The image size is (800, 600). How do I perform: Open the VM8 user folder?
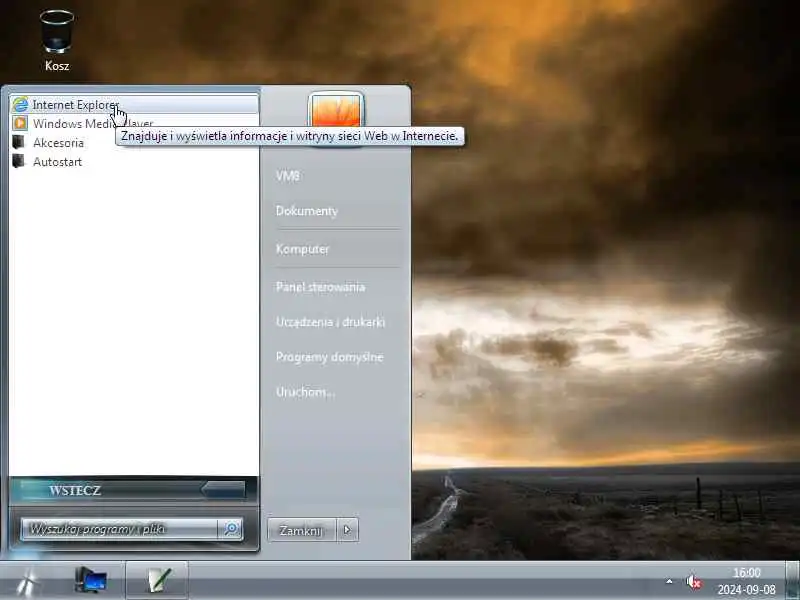coord(288,176)
